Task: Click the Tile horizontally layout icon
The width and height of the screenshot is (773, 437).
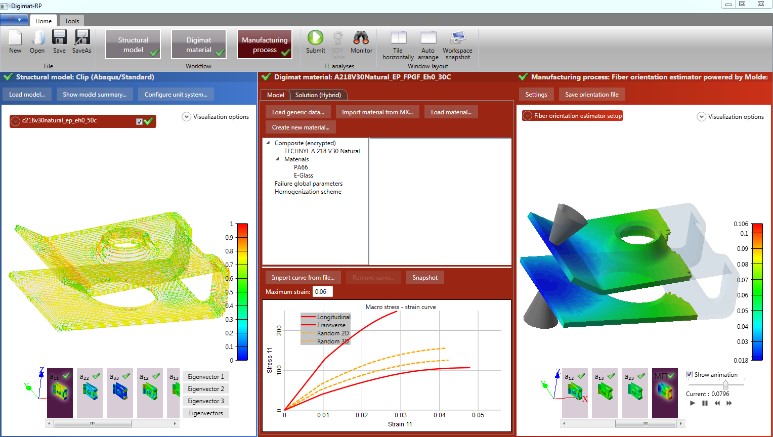Action: pyautogui.click(x=398, y=37)
